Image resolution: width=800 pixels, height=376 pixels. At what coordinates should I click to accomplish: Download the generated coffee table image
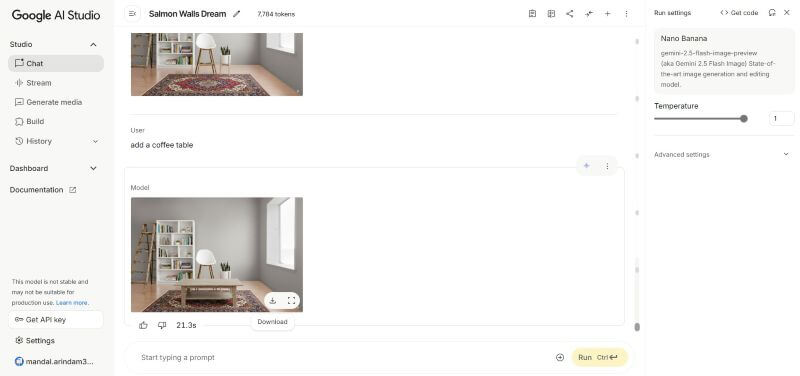[272, 300]
